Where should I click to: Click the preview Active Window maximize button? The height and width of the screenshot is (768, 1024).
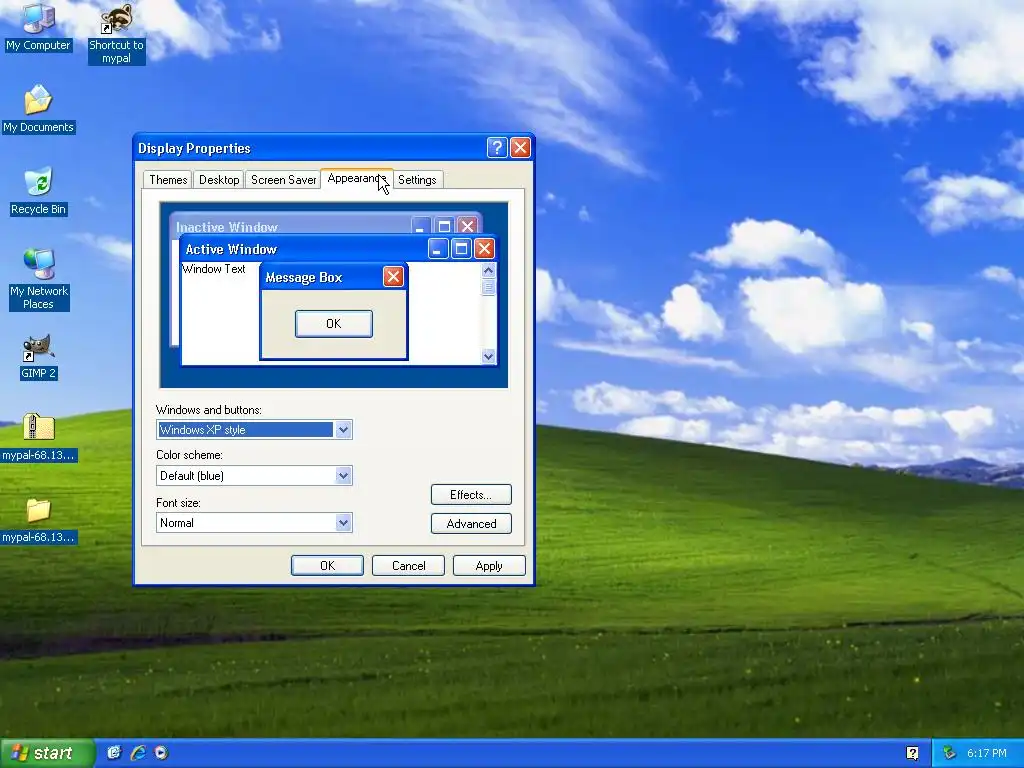[461, 249]
